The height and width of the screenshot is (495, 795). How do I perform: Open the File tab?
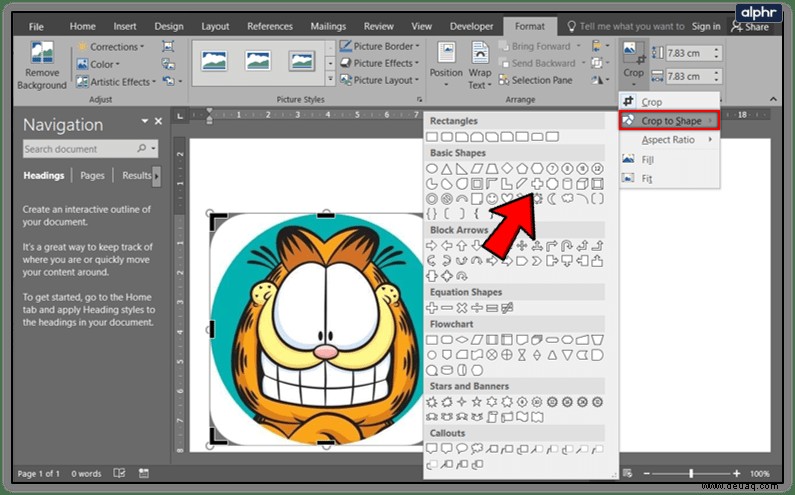[x=36, y=26]
